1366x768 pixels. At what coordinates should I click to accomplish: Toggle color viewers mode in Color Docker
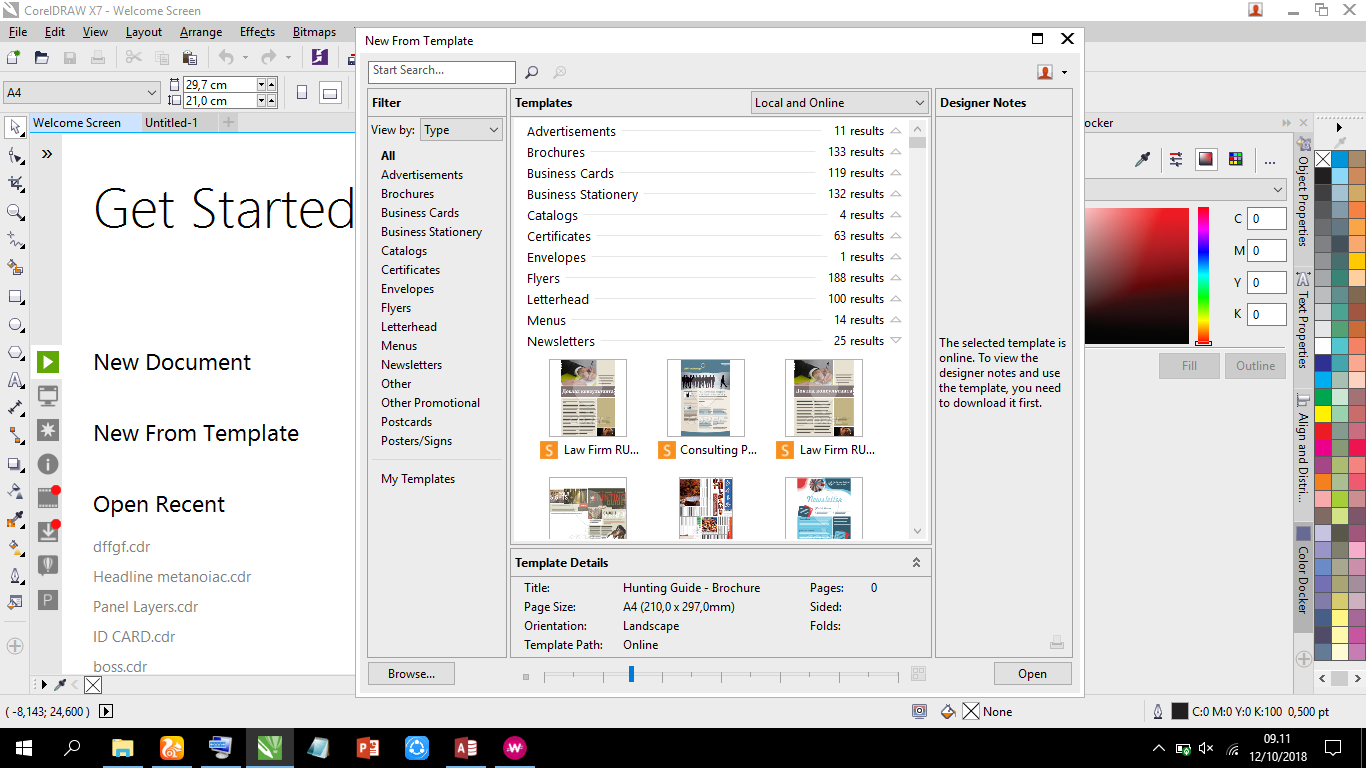(x=1206, y=159)
